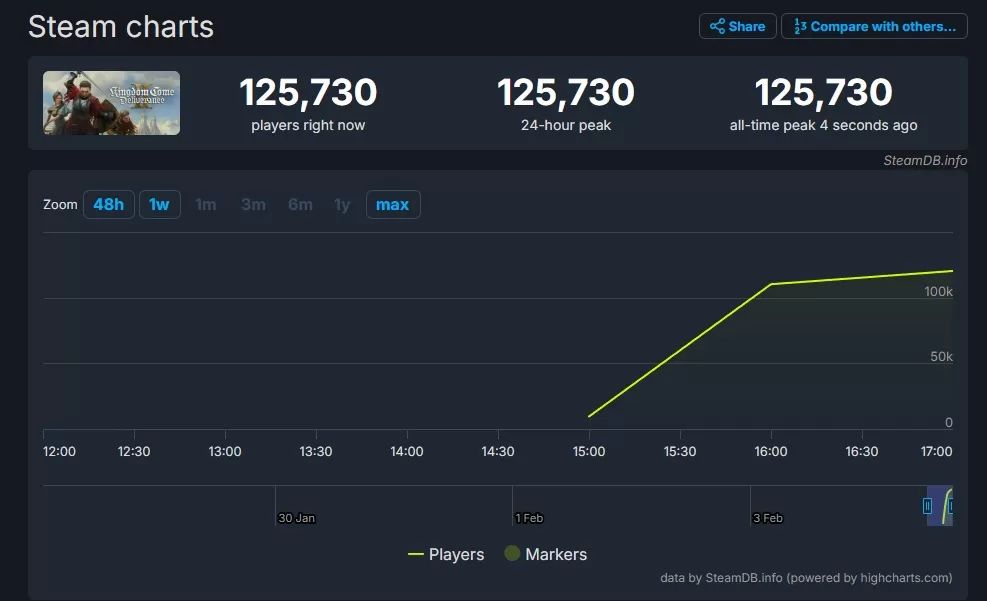Open Compare with others dialog
This screenshot has height=601, width=987.
pyautogui.click(x=874, y=26)
